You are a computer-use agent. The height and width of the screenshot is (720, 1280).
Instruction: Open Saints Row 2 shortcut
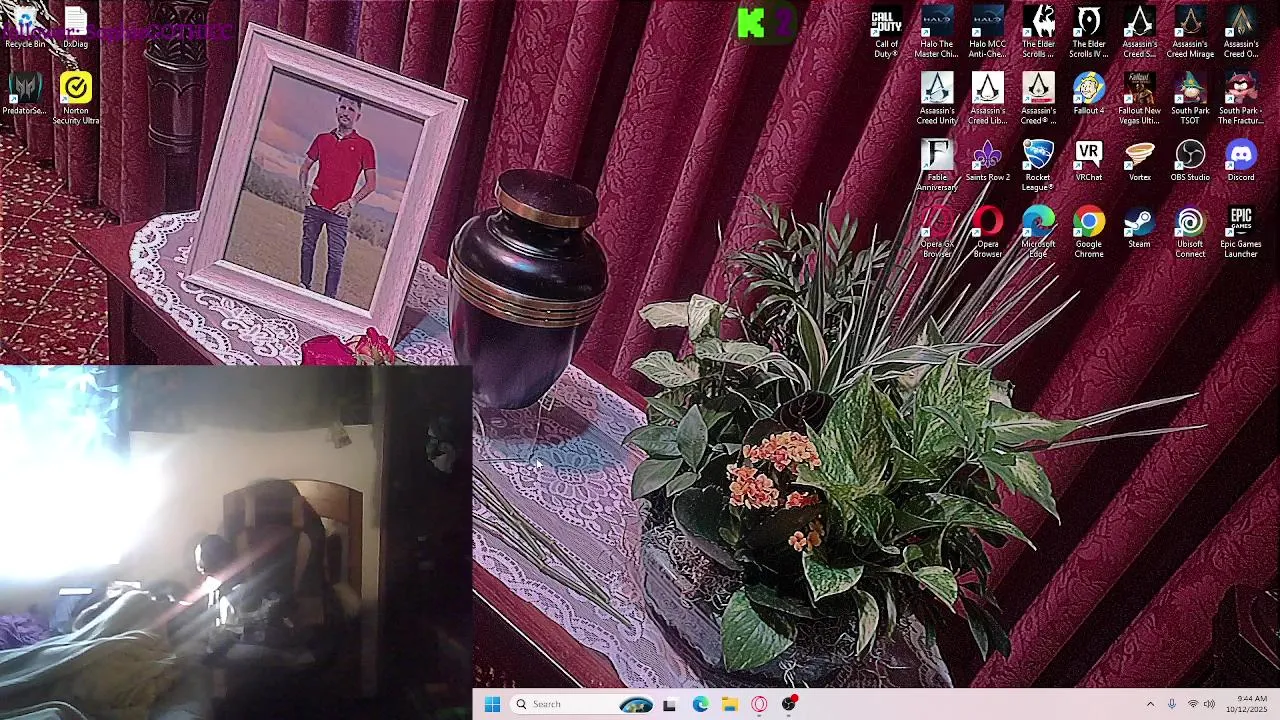coord(987,161)
